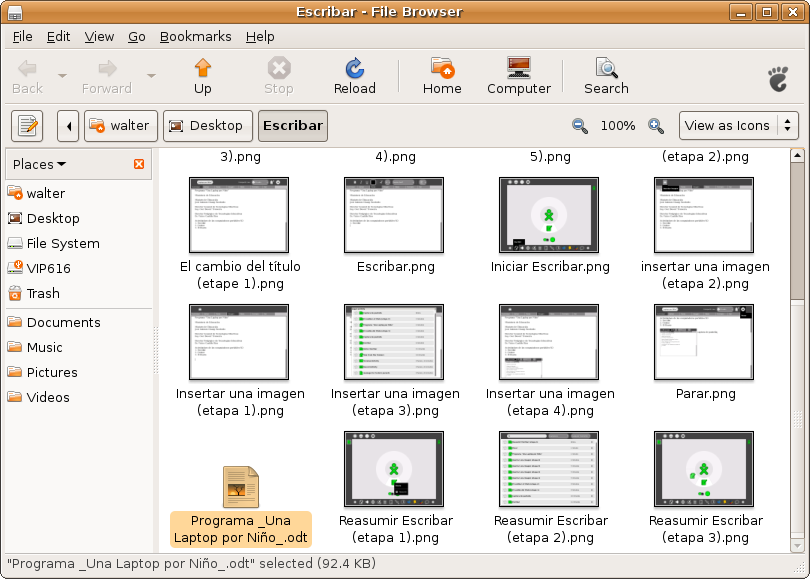Zoom out using the minus magnifier
Image resolution: width=810 pixels, height=579 pixels.
[580, 126]
